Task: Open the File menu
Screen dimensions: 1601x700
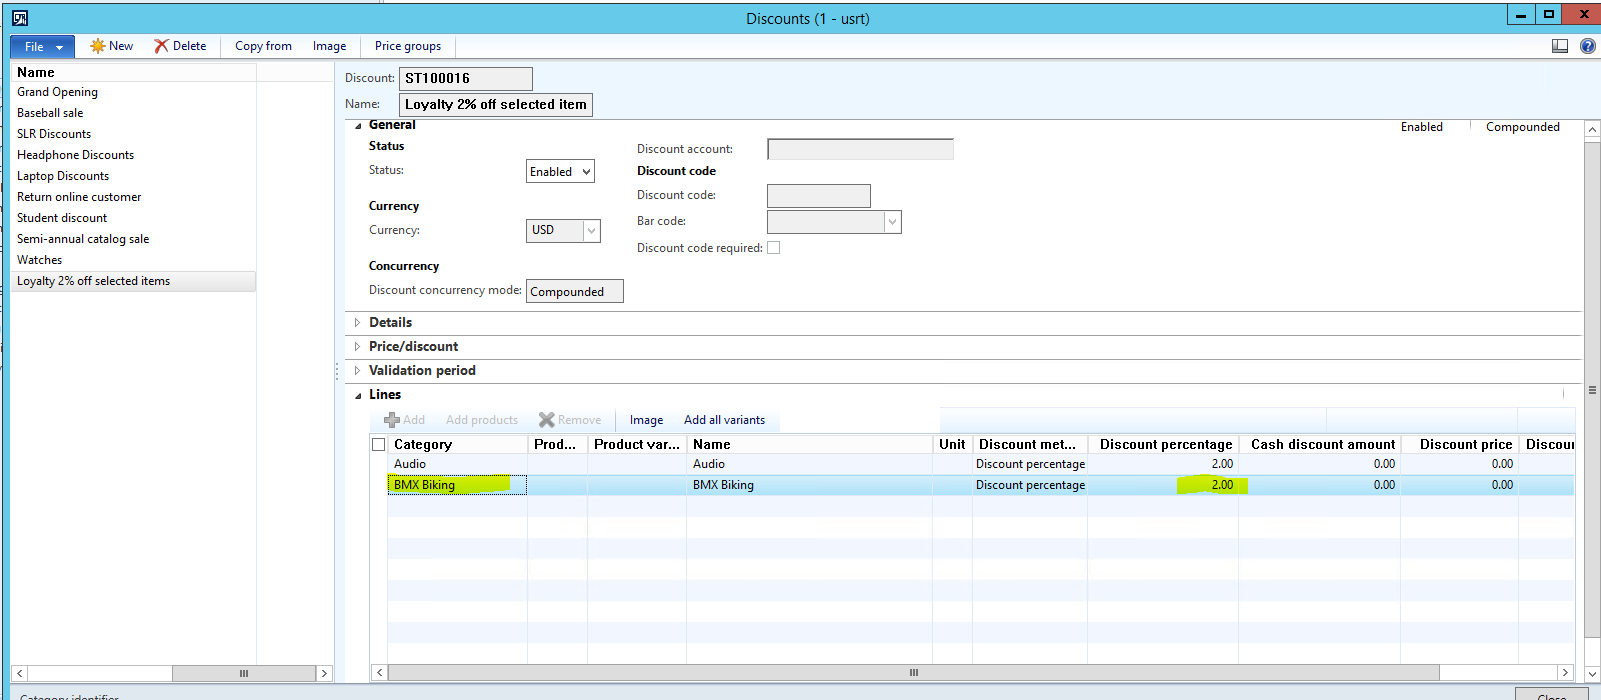Action: click(x=42, y=47)
